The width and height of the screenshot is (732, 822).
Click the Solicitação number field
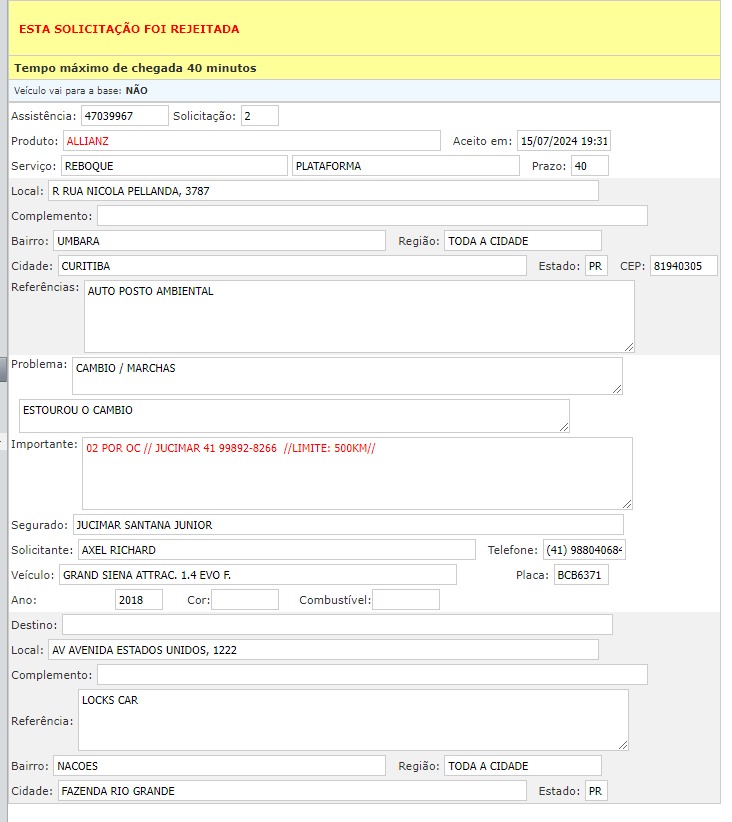259,116
